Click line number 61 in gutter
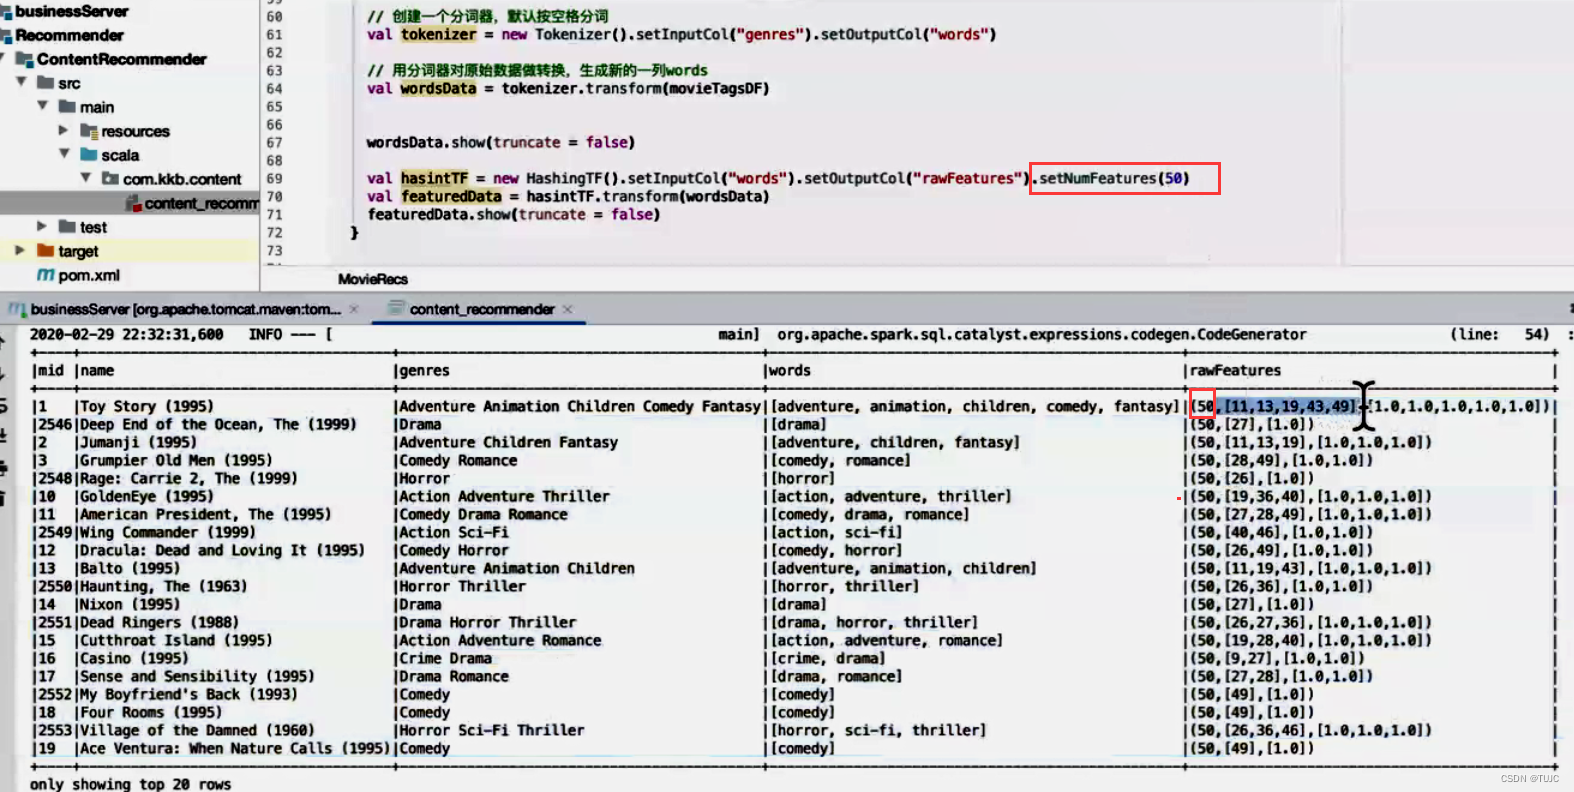The height and width of the screenshot is (792, 1574). click(274, 34)
